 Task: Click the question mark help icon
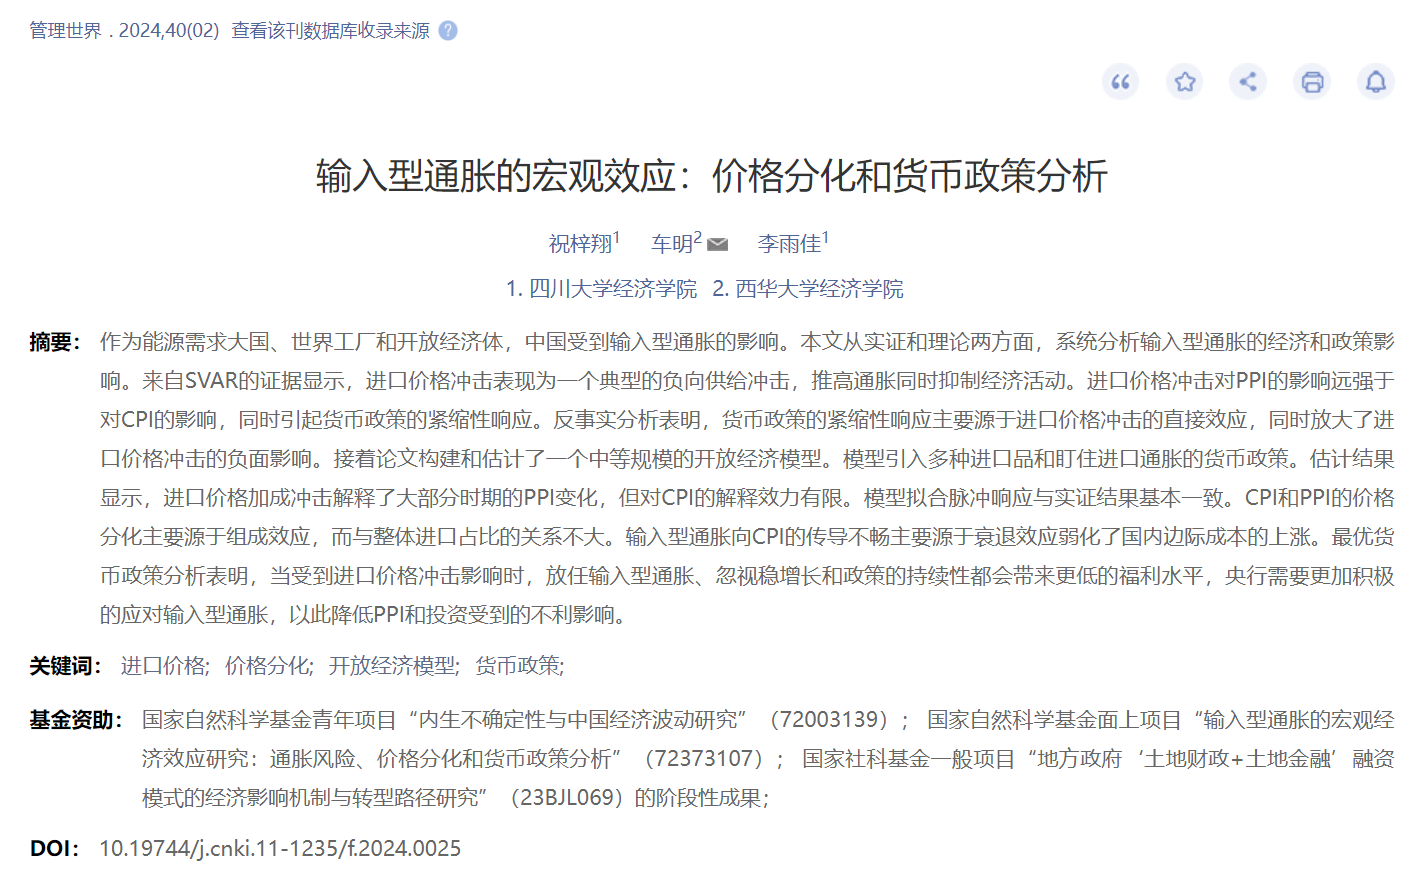tap(448, 31)
